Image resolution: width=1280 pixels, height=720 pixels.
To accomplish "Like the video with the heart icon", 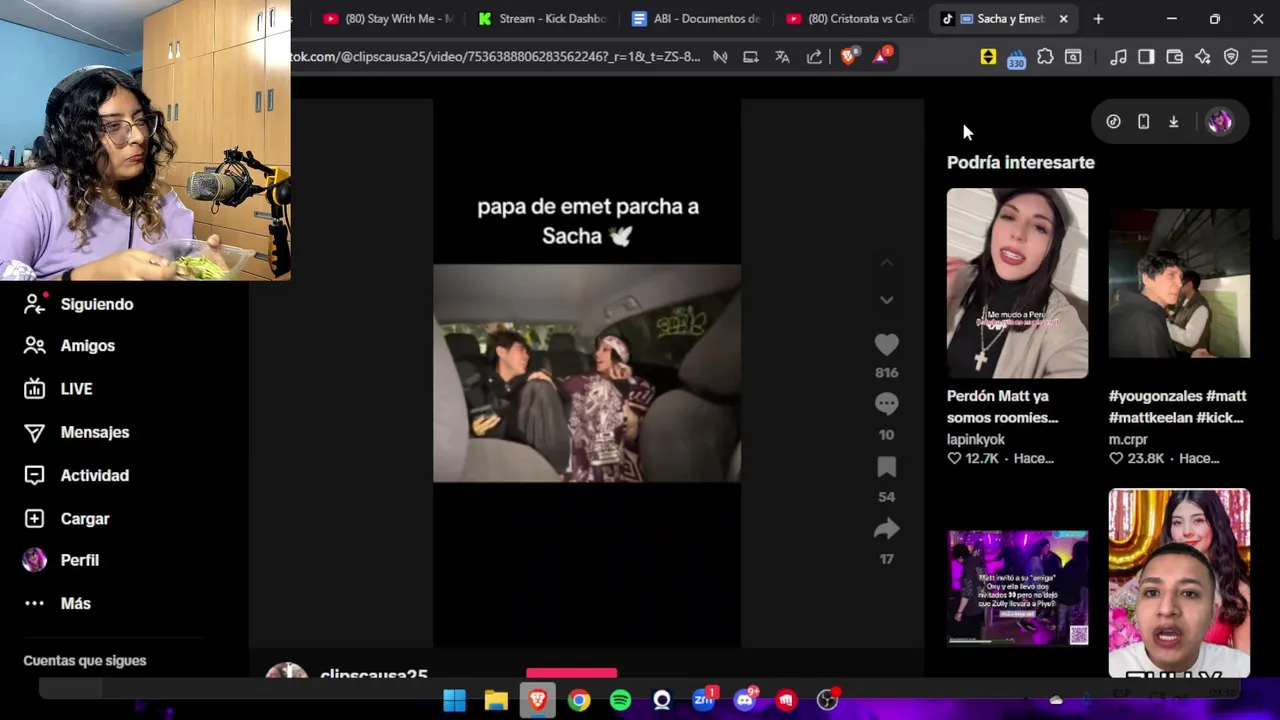I will (x=886, y=345).
